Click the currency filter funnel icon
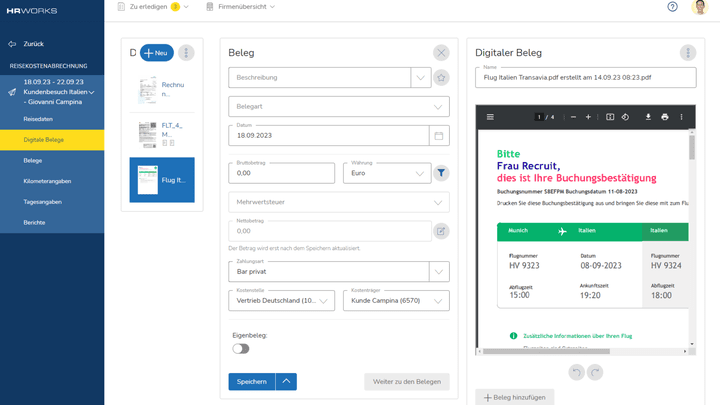 441,173
